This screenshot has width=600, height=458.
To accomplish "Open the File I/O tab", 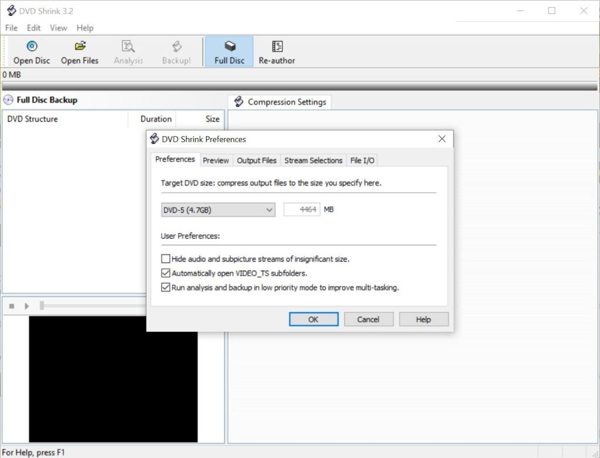I will pos(362,160).
